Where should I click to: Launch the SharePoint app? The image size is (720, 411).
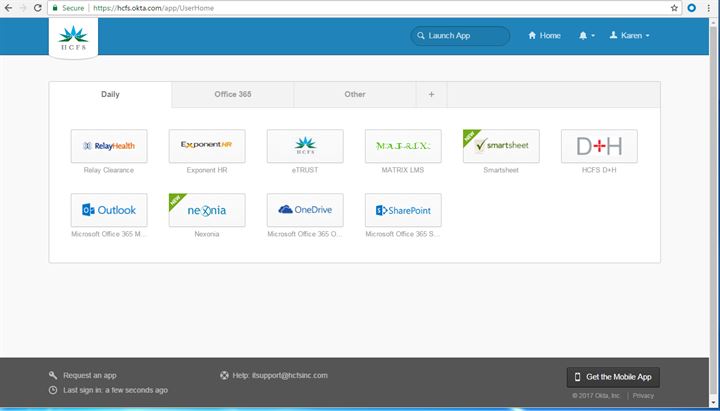(x=403, y=210)
